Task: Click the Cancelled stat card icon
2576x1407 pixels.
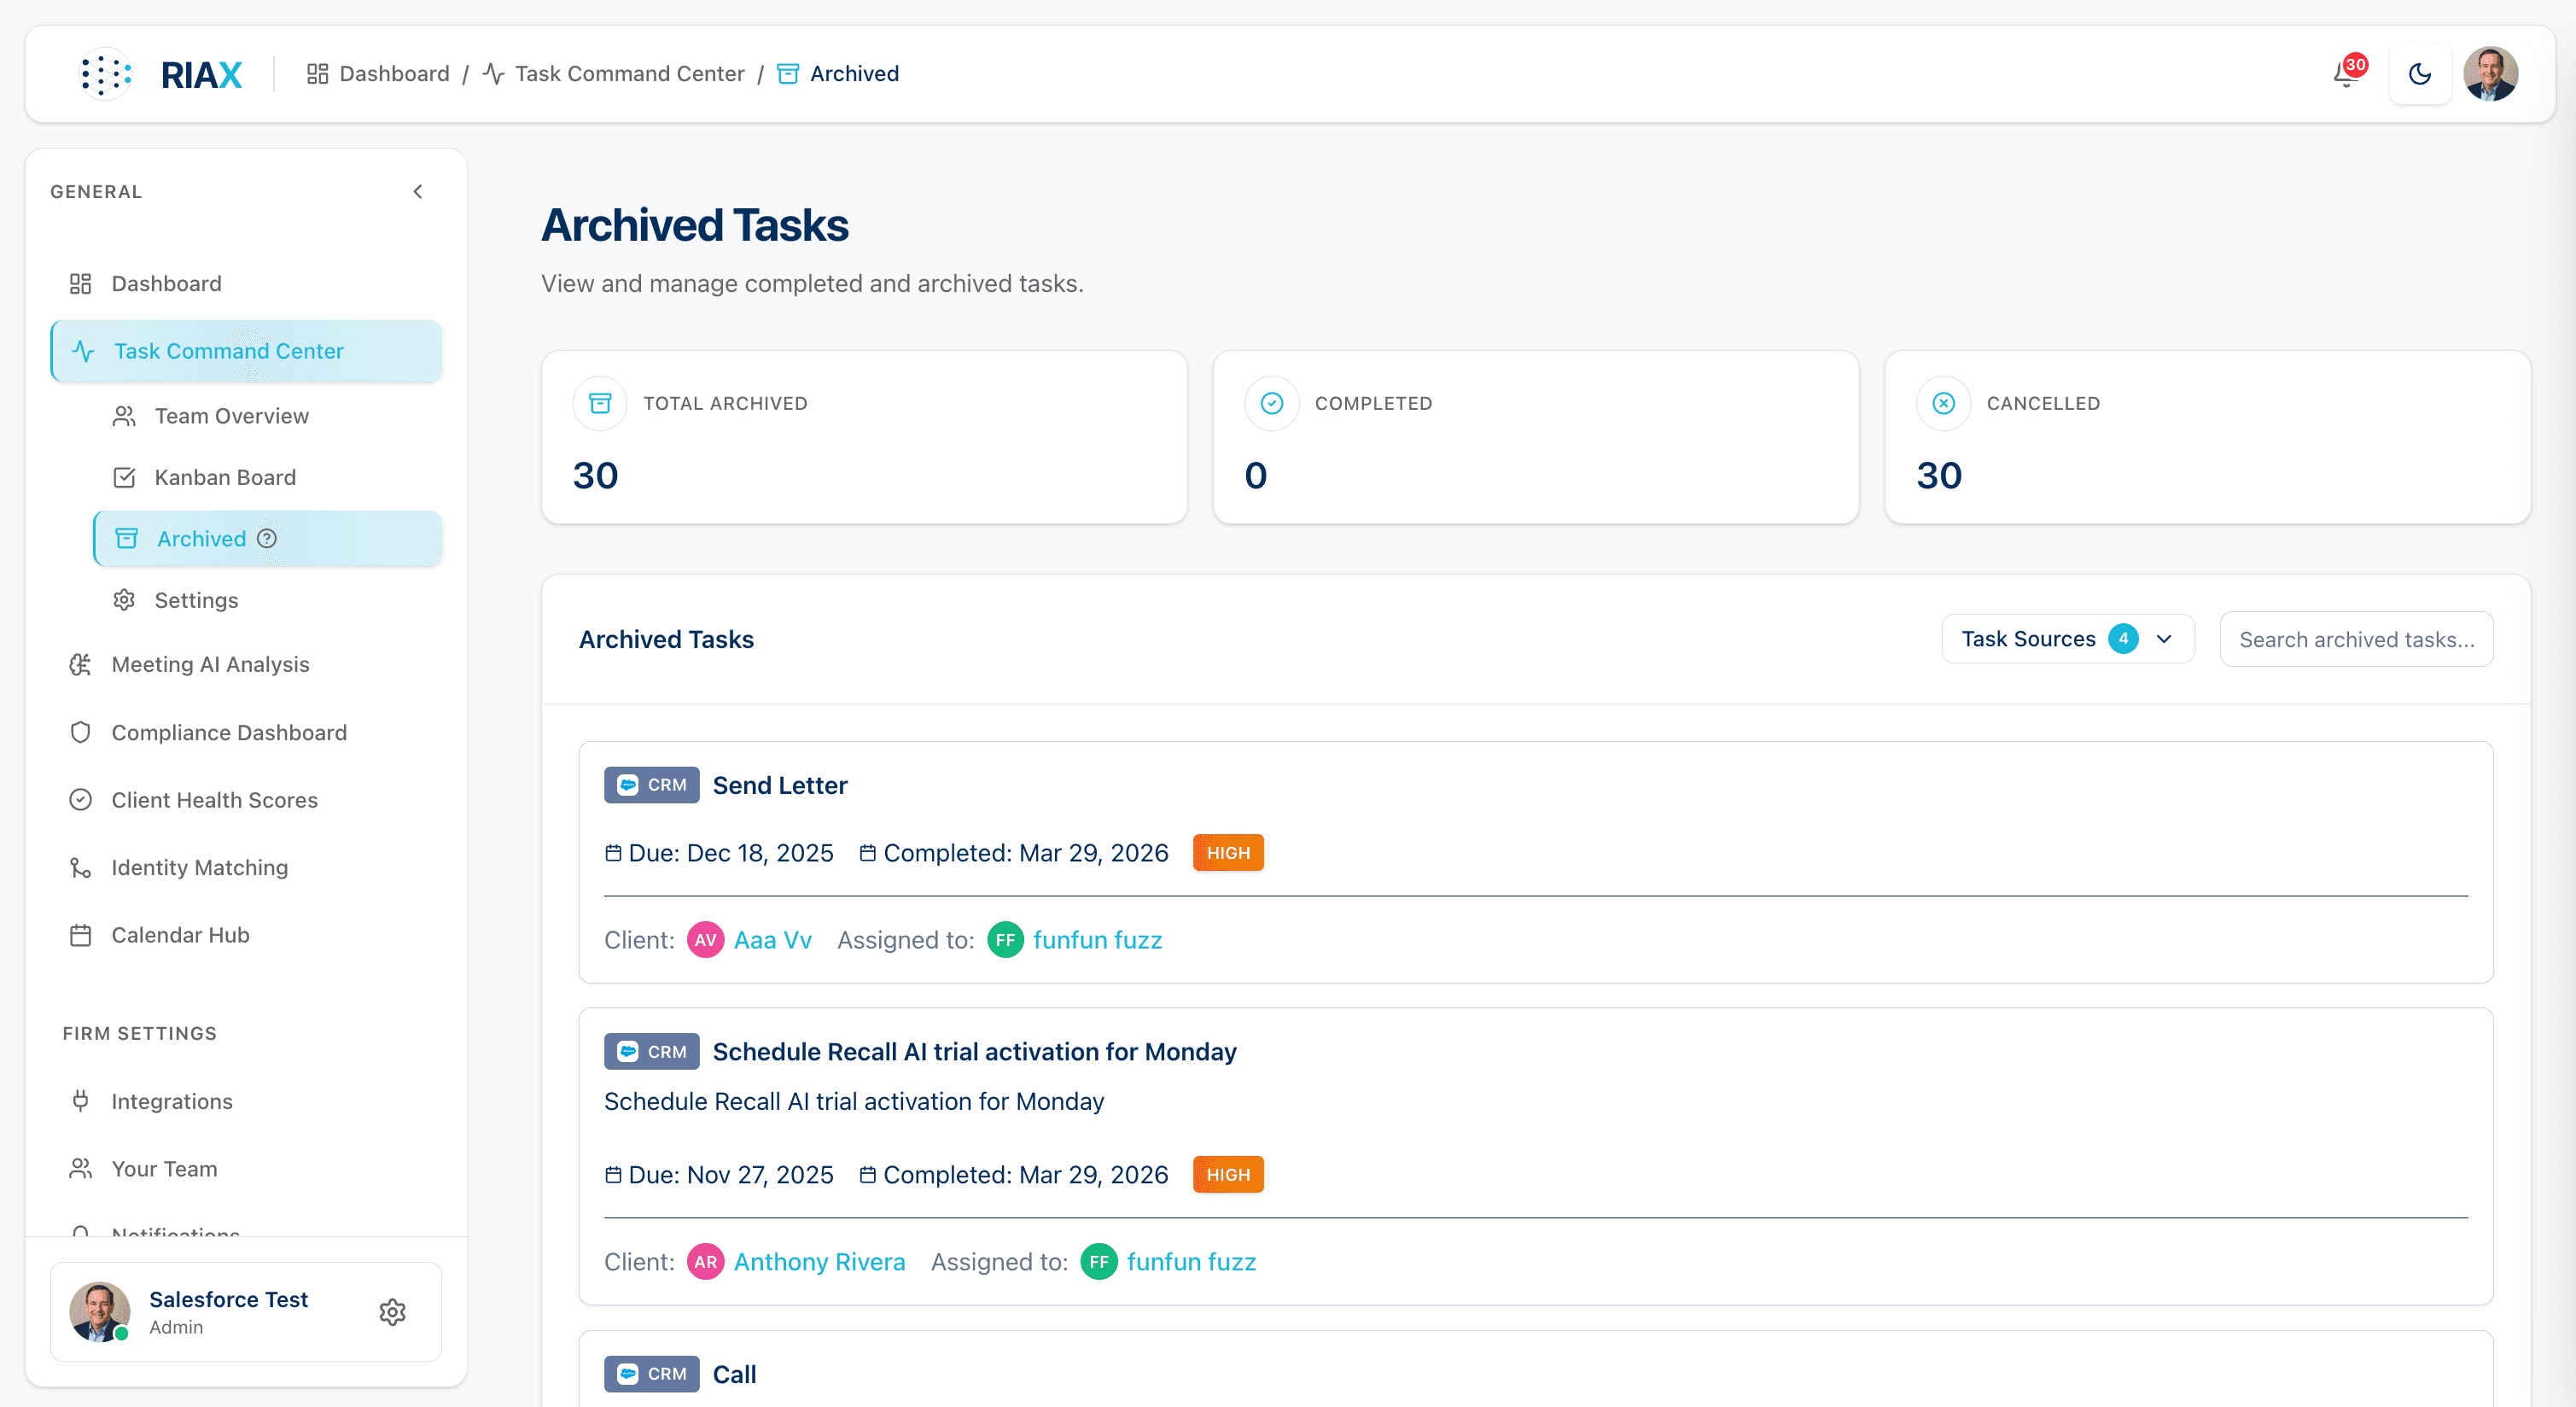Action: pos(1943,403)
